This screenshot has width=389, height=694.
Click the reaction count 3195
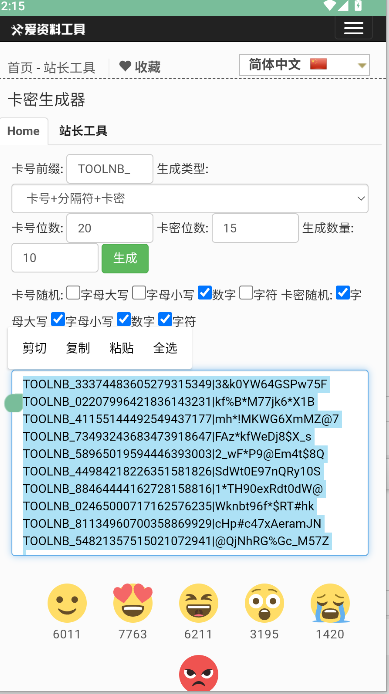[x=264, y=634]
